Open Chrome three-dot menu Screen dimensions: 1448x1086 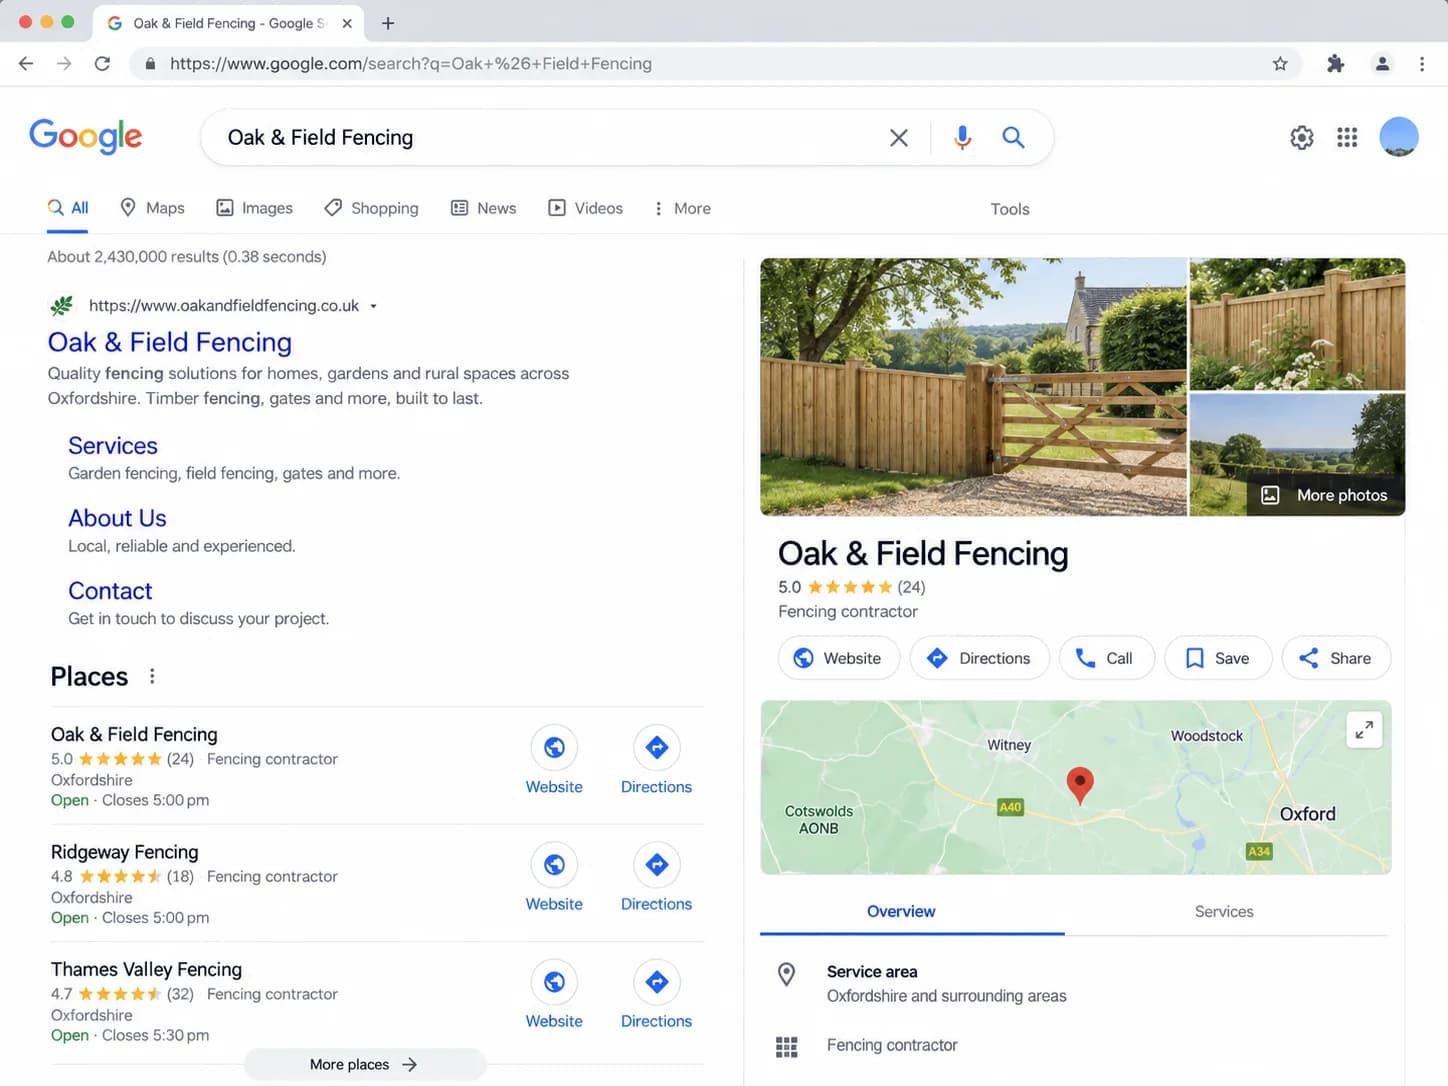pos(1421,64)
